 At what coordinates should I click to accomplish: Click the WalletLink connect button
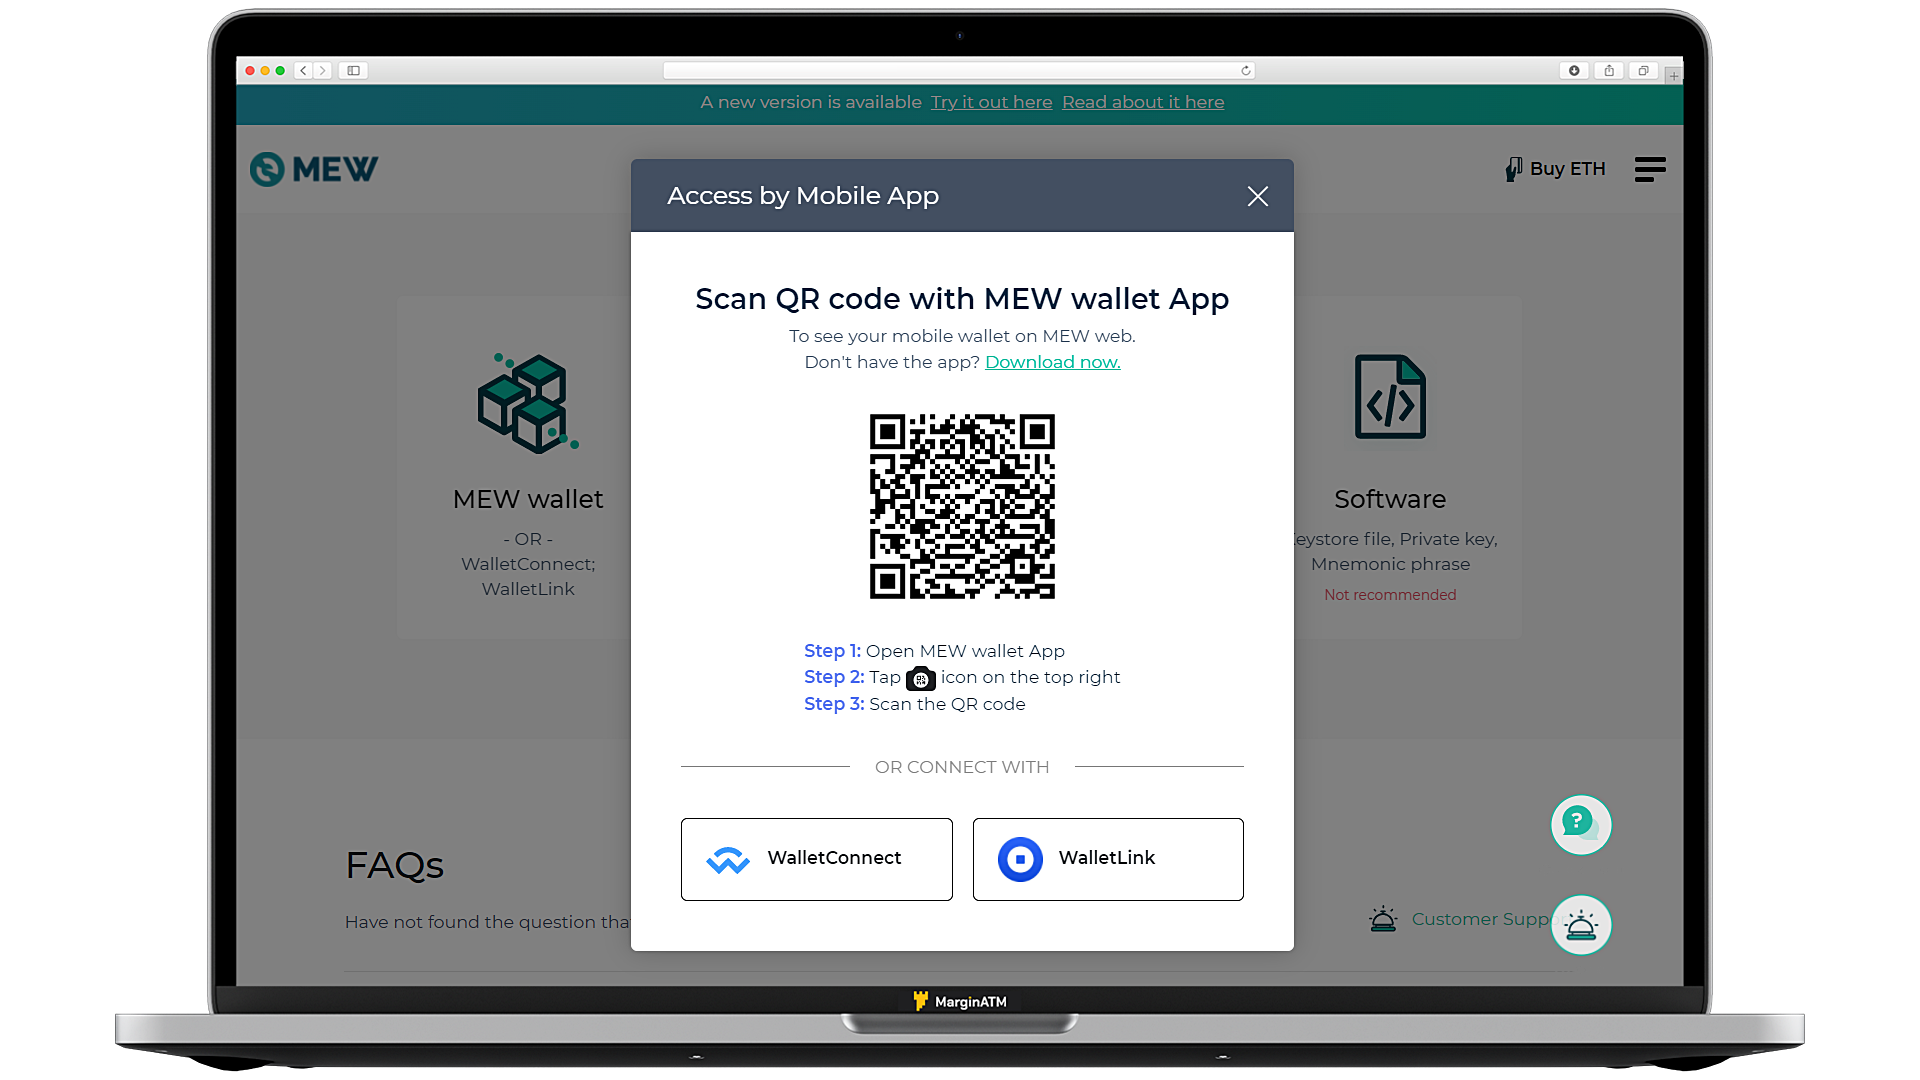coord(1108,858)
